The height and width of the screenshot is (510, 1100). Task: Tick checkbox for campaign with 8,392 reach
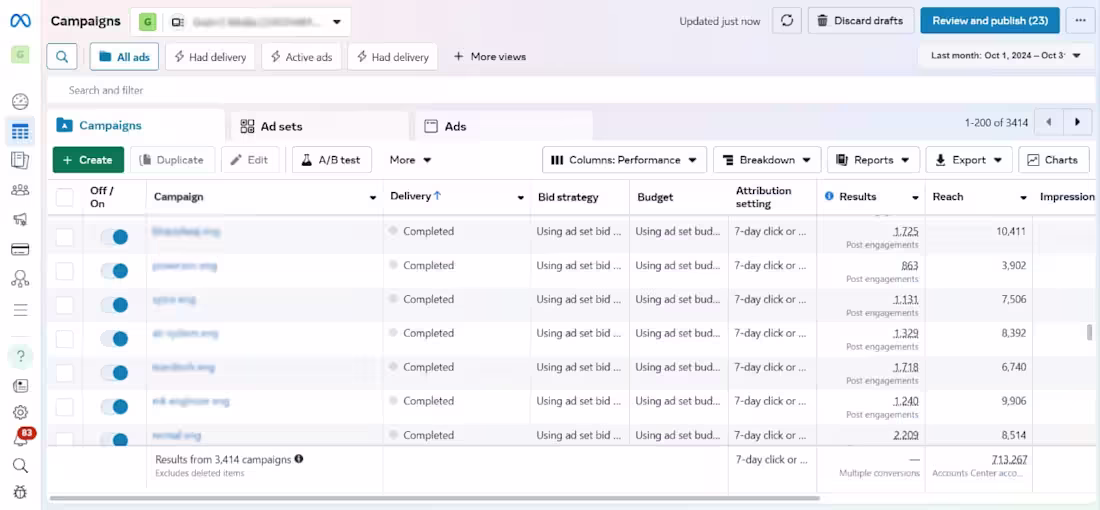(x=65, y=339)
